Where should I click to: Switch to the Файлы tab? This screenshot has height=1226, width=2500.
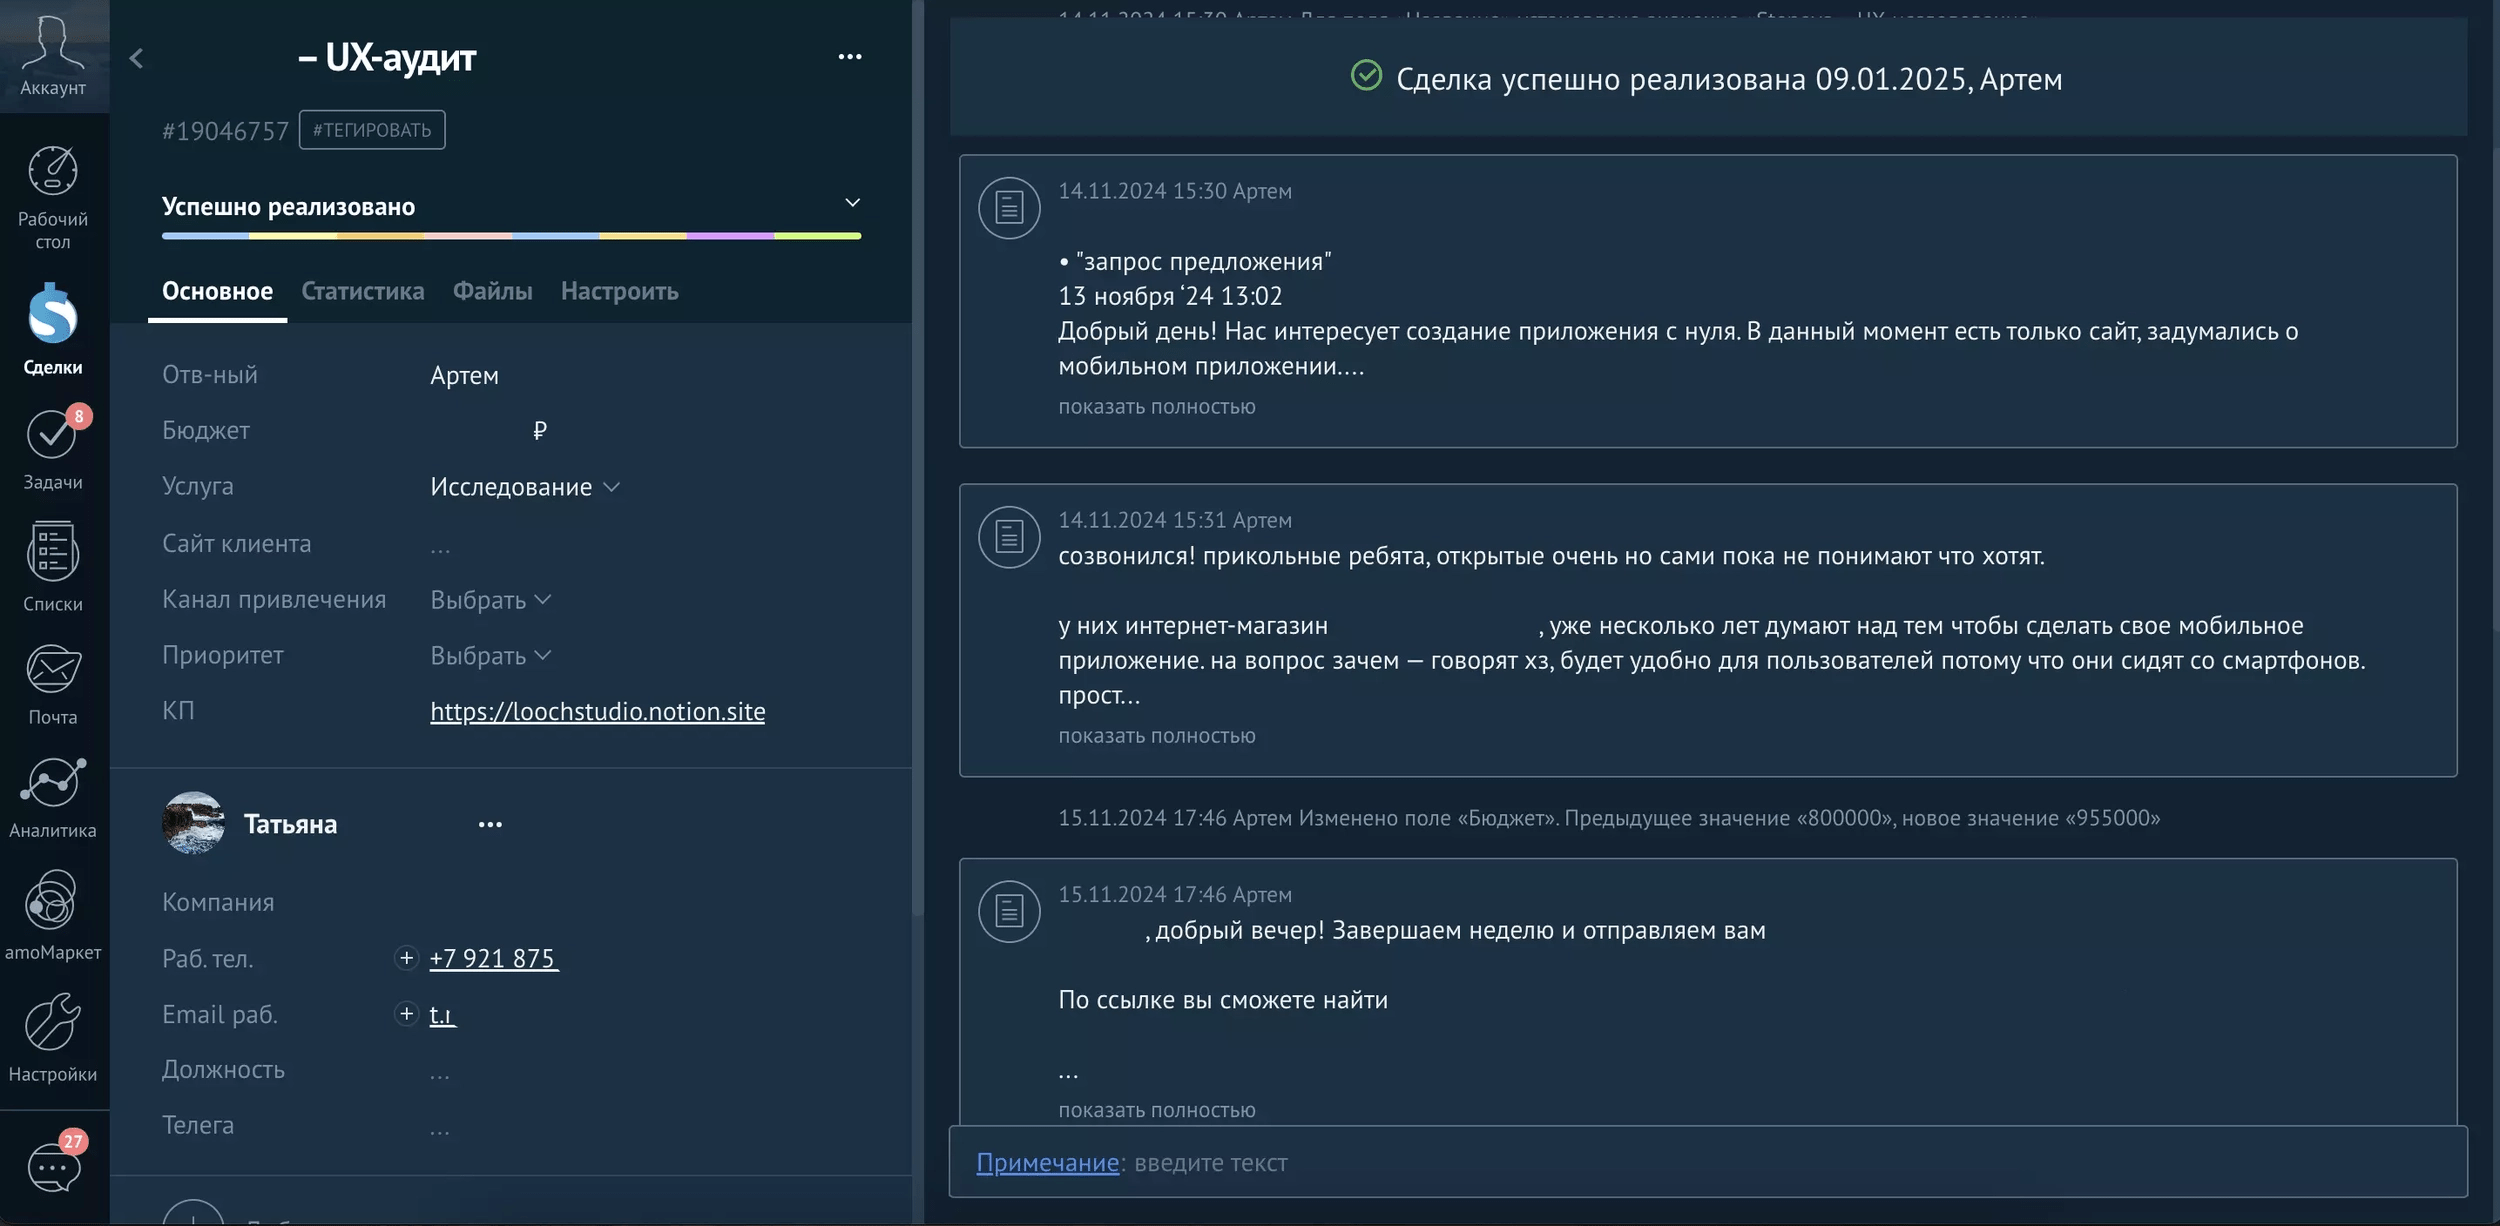pos(492,291)
